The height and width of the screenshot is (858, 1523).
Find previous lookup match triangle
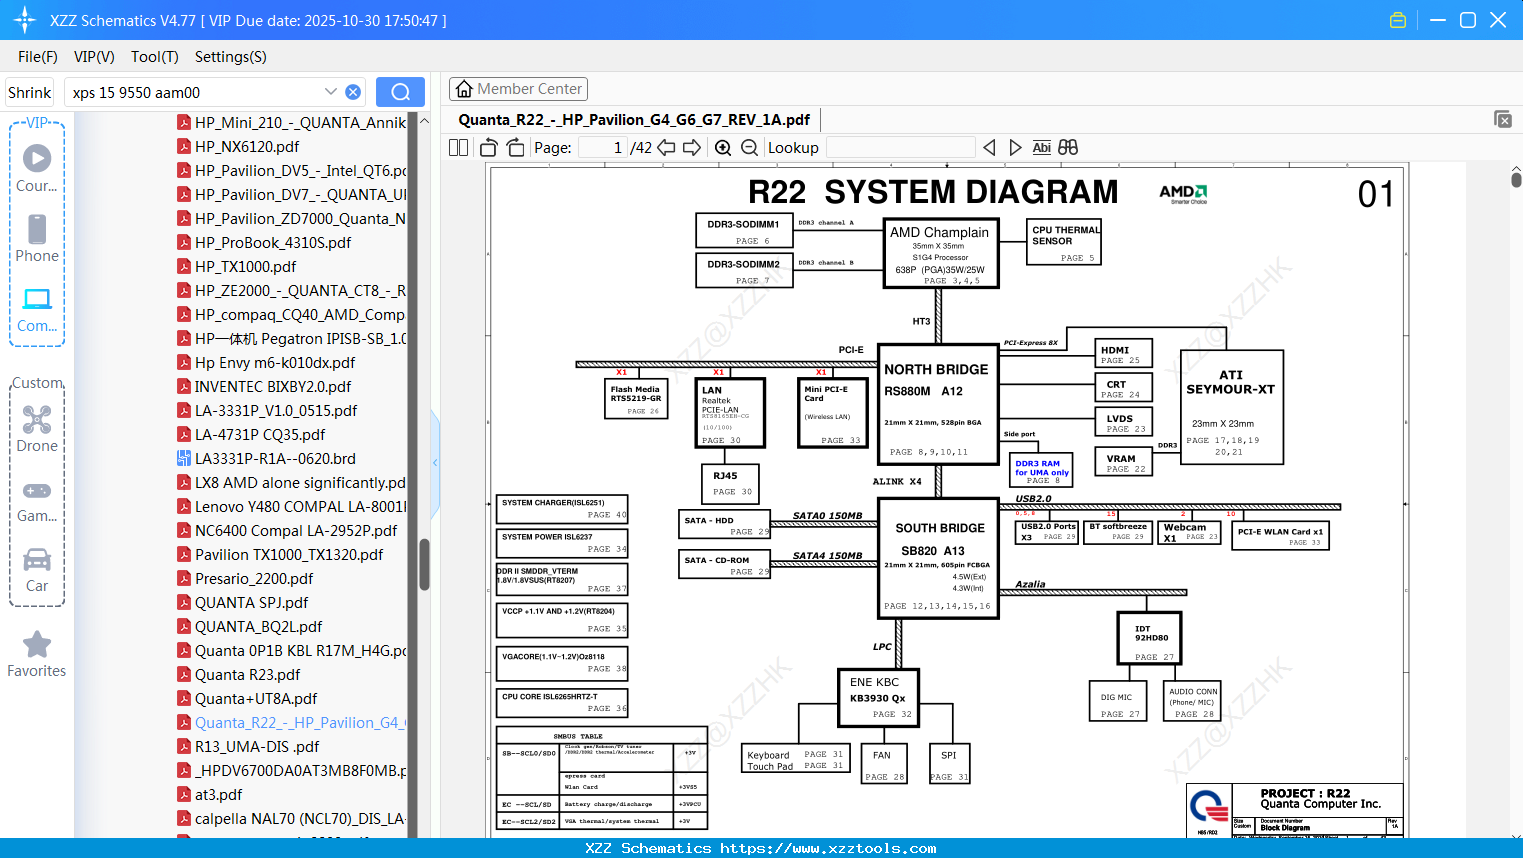tap(989, 148)
